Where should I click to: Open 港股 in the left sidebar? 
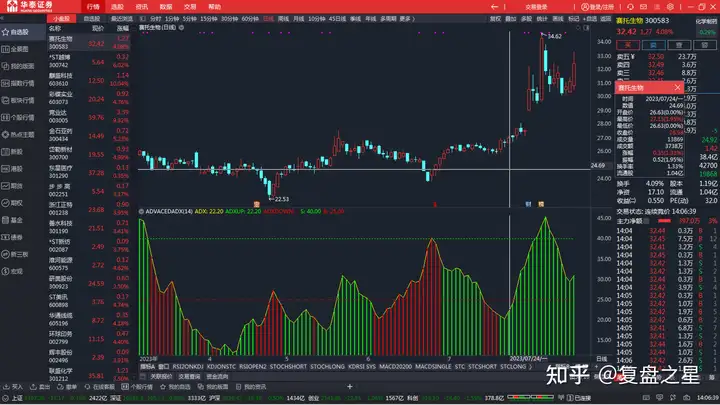[13, 169]
